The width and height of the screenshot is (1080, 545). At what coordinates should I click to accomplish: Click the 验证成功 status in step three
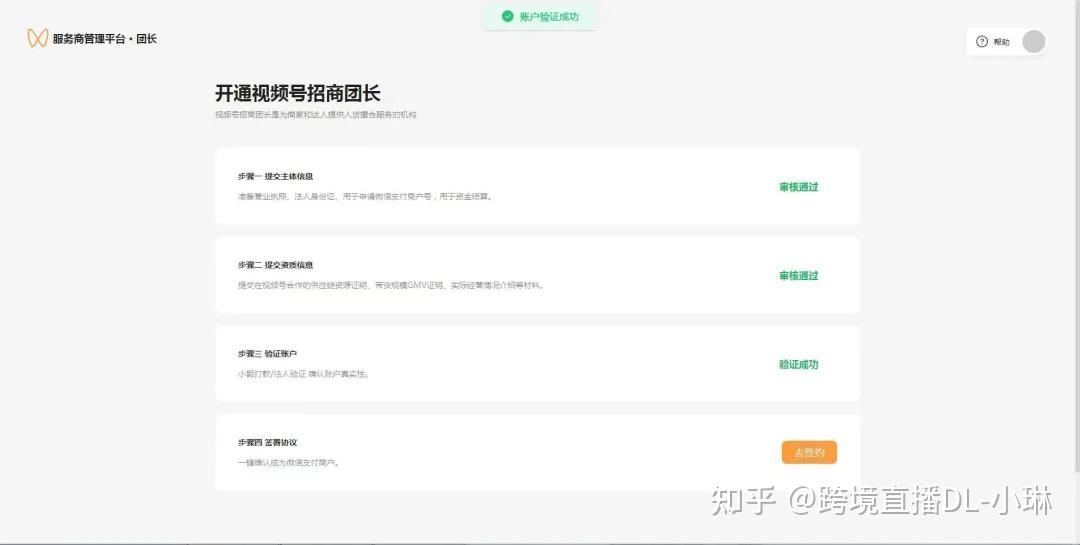pyautogui.click(x=799, y=364)
